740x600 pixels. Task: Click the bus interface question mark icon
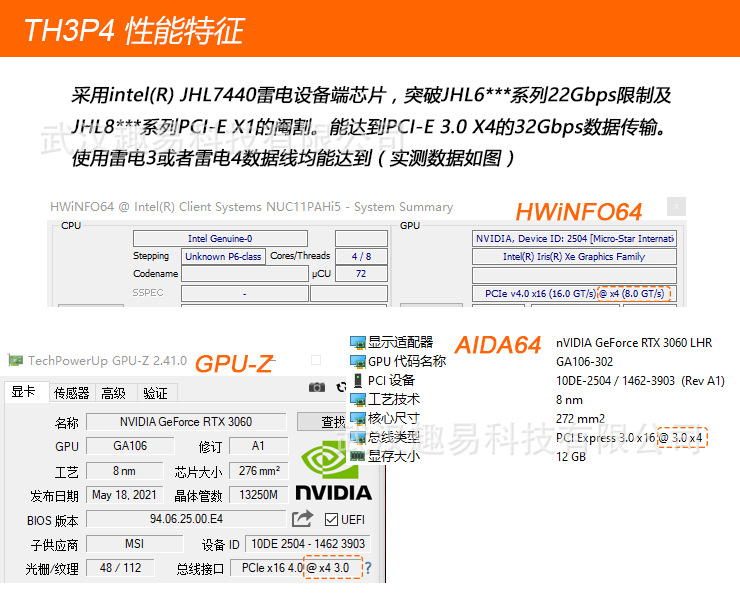coord(368,568)
